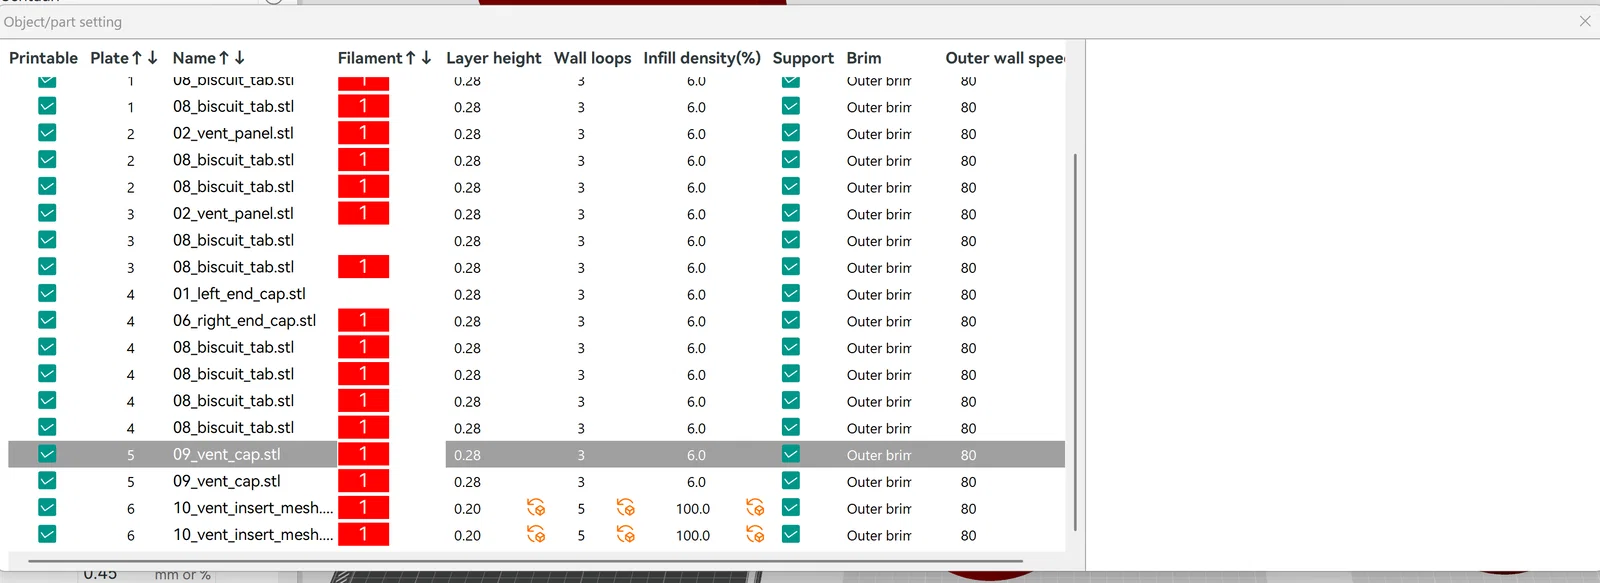Sort the Plate column descending with its down arrow

[153, 58]
